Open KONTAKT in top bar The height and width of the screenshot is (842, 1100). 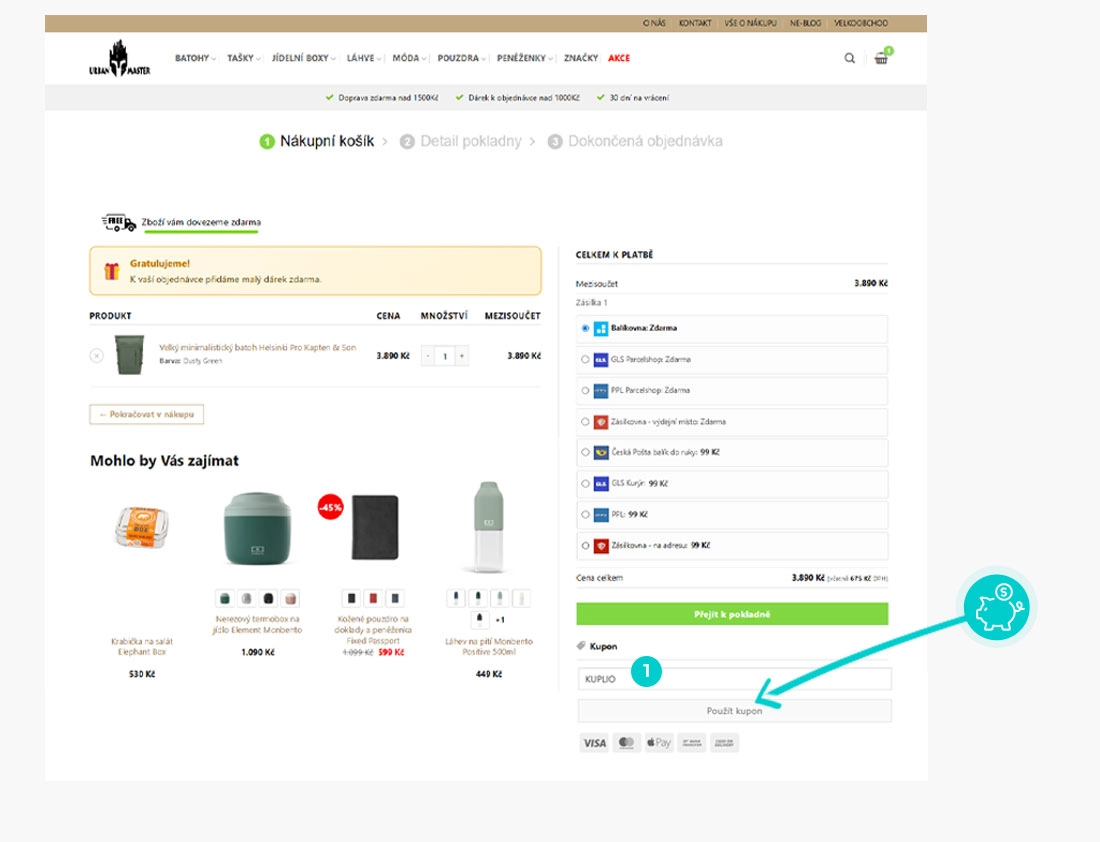(695, 23)
